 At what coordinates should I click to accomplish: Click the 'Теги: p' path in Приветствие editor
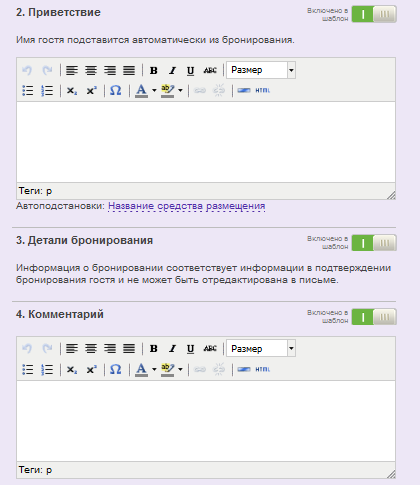pyautogui.click(x=35, y=191)
